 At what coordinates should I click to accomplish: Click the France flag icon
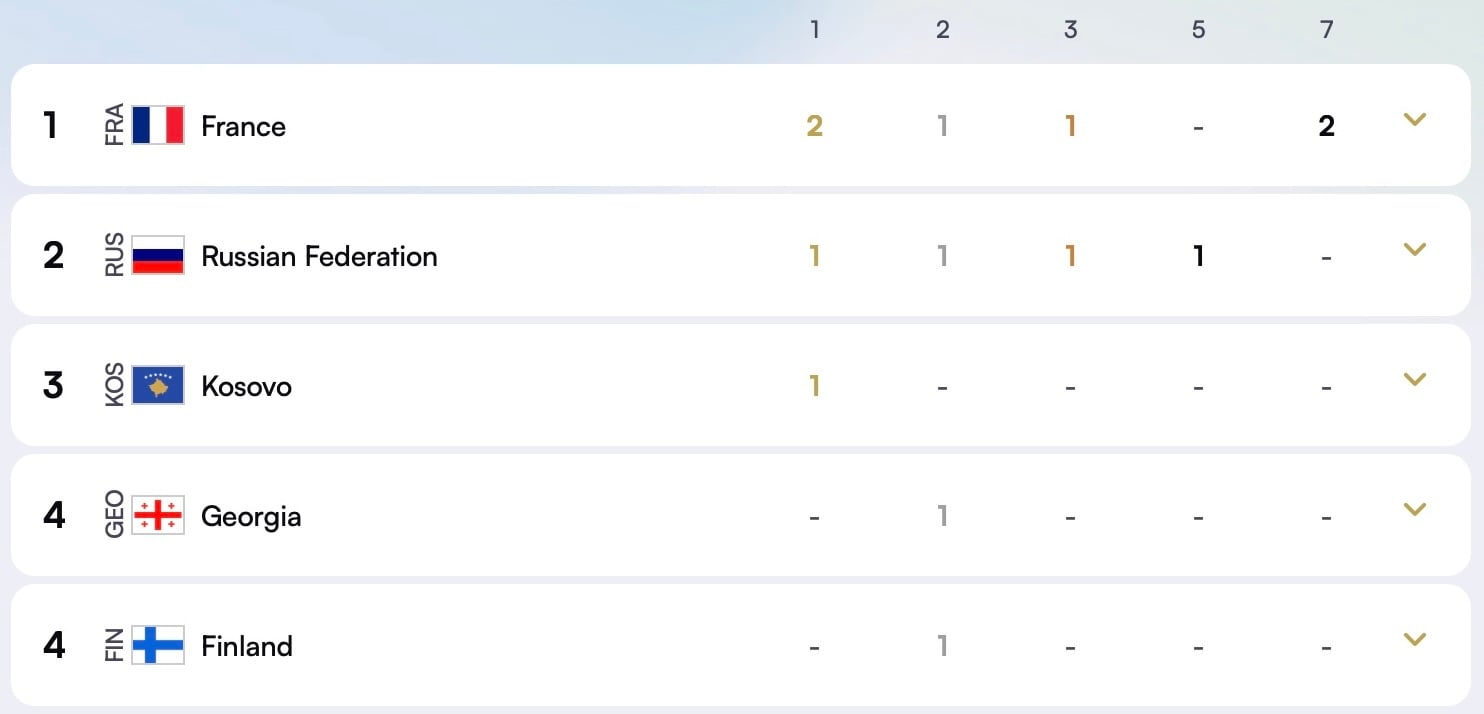point(158,126)
